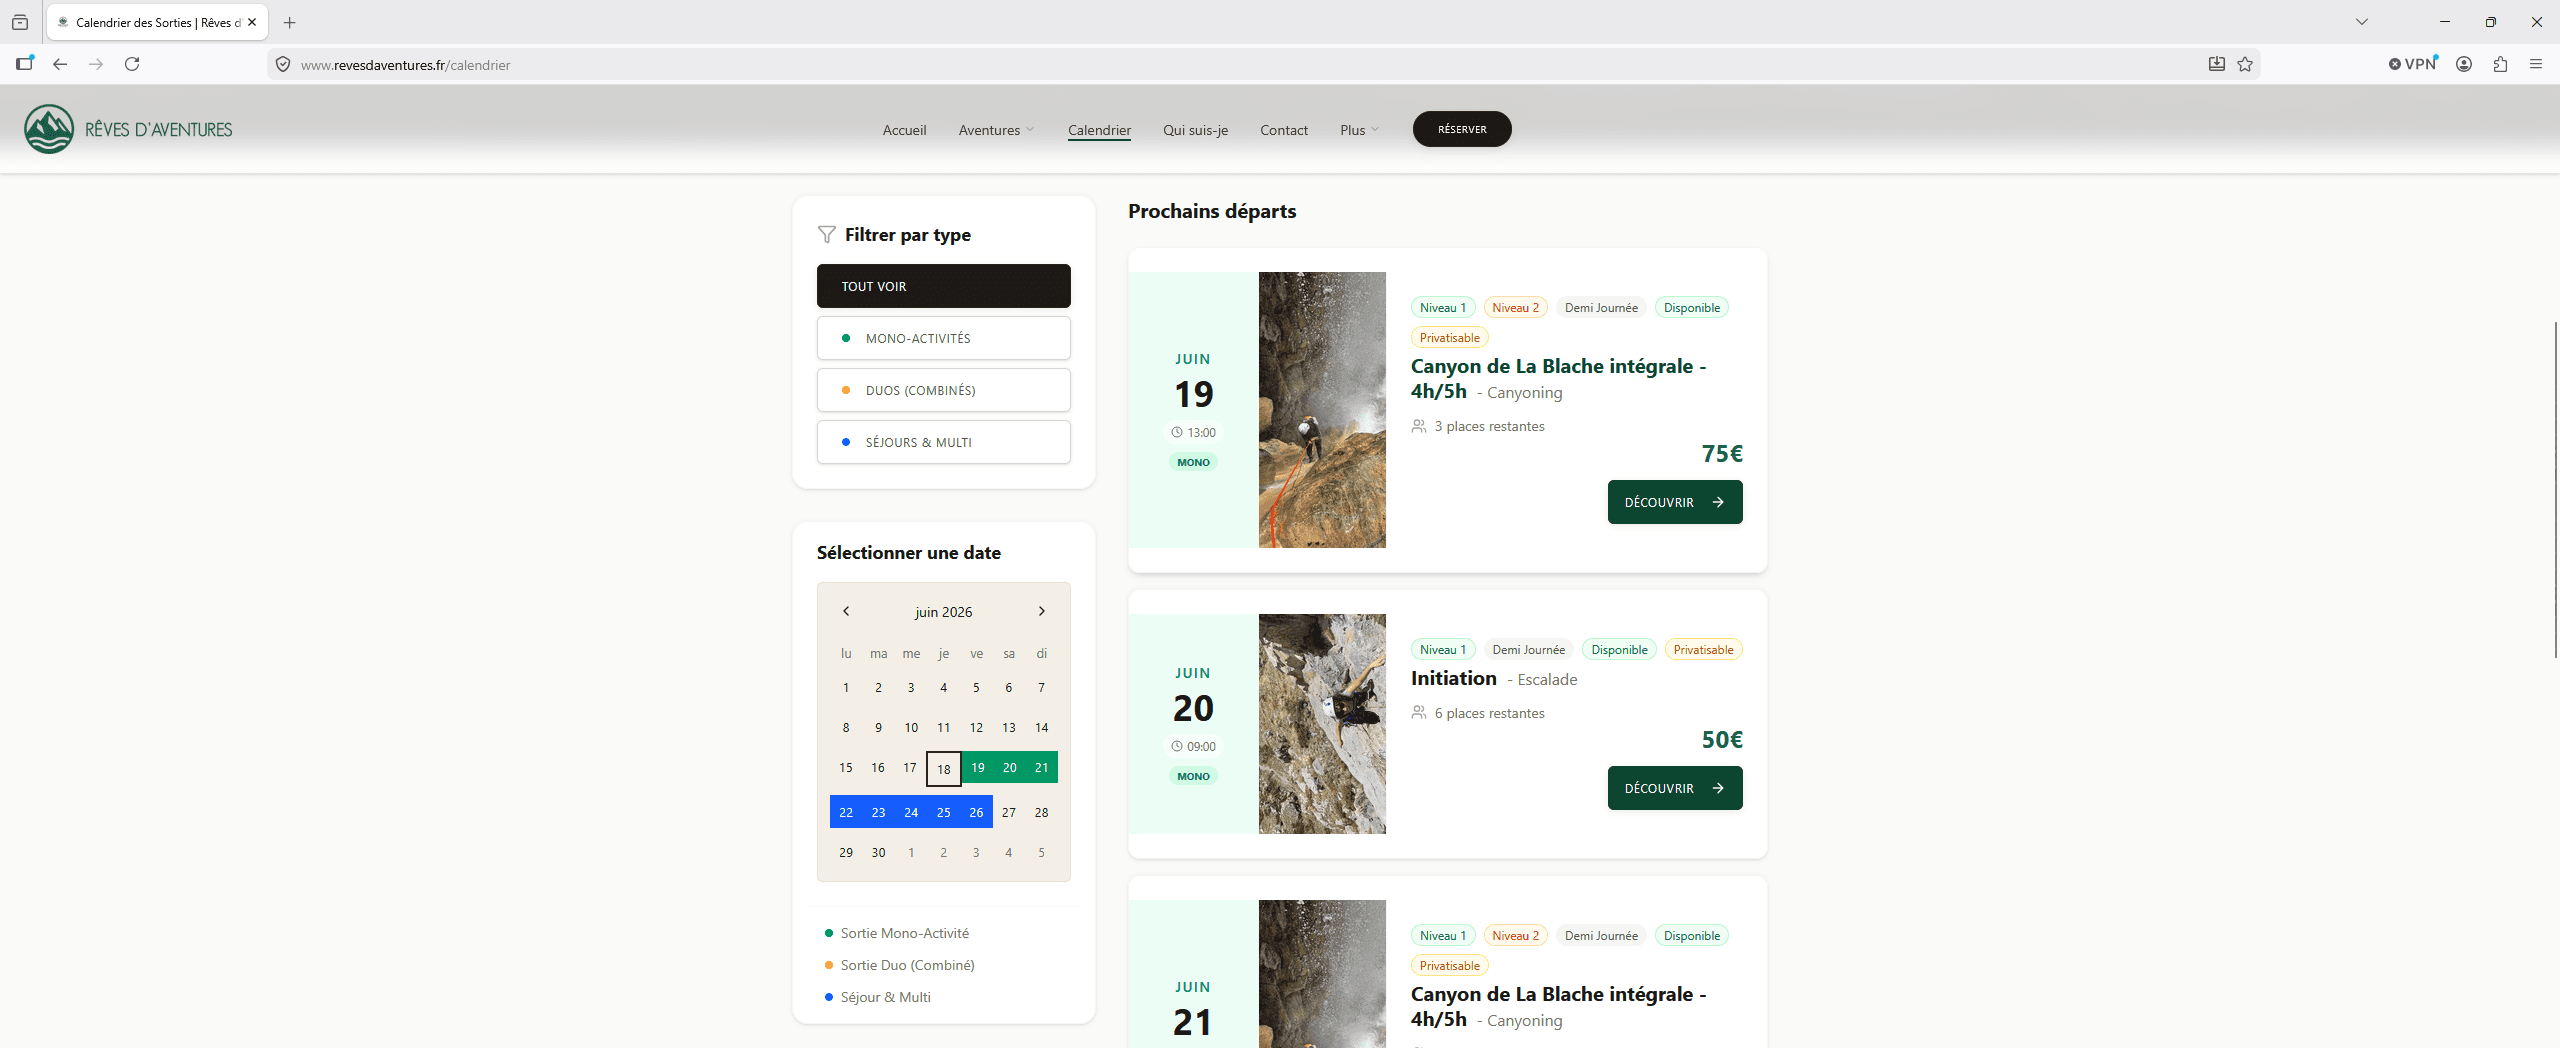Click the Canyon de La Blache photo thumbnail

click(1322, 410)
